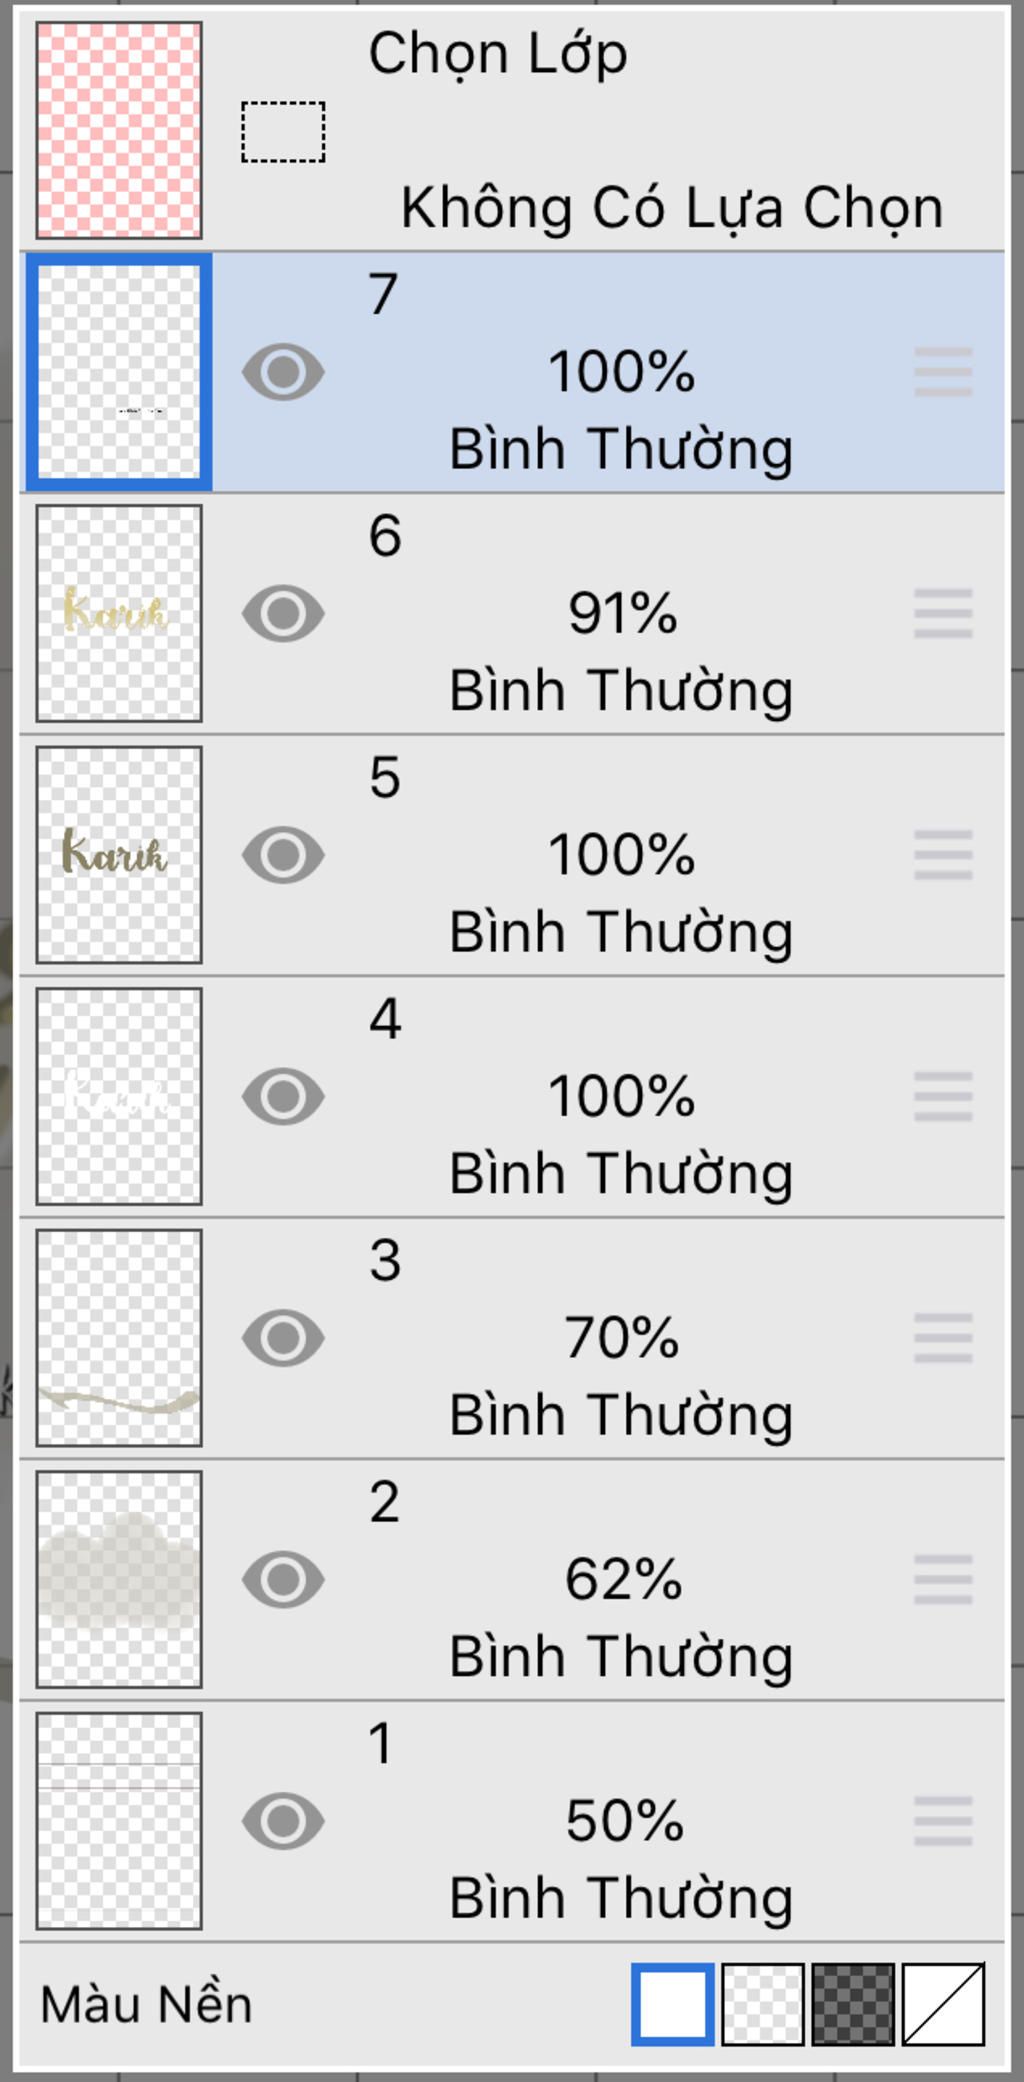The width and height of the screenshot is (1024, 2082).
Task: Toggle visibility of layer 6
Action: point(283,613)
